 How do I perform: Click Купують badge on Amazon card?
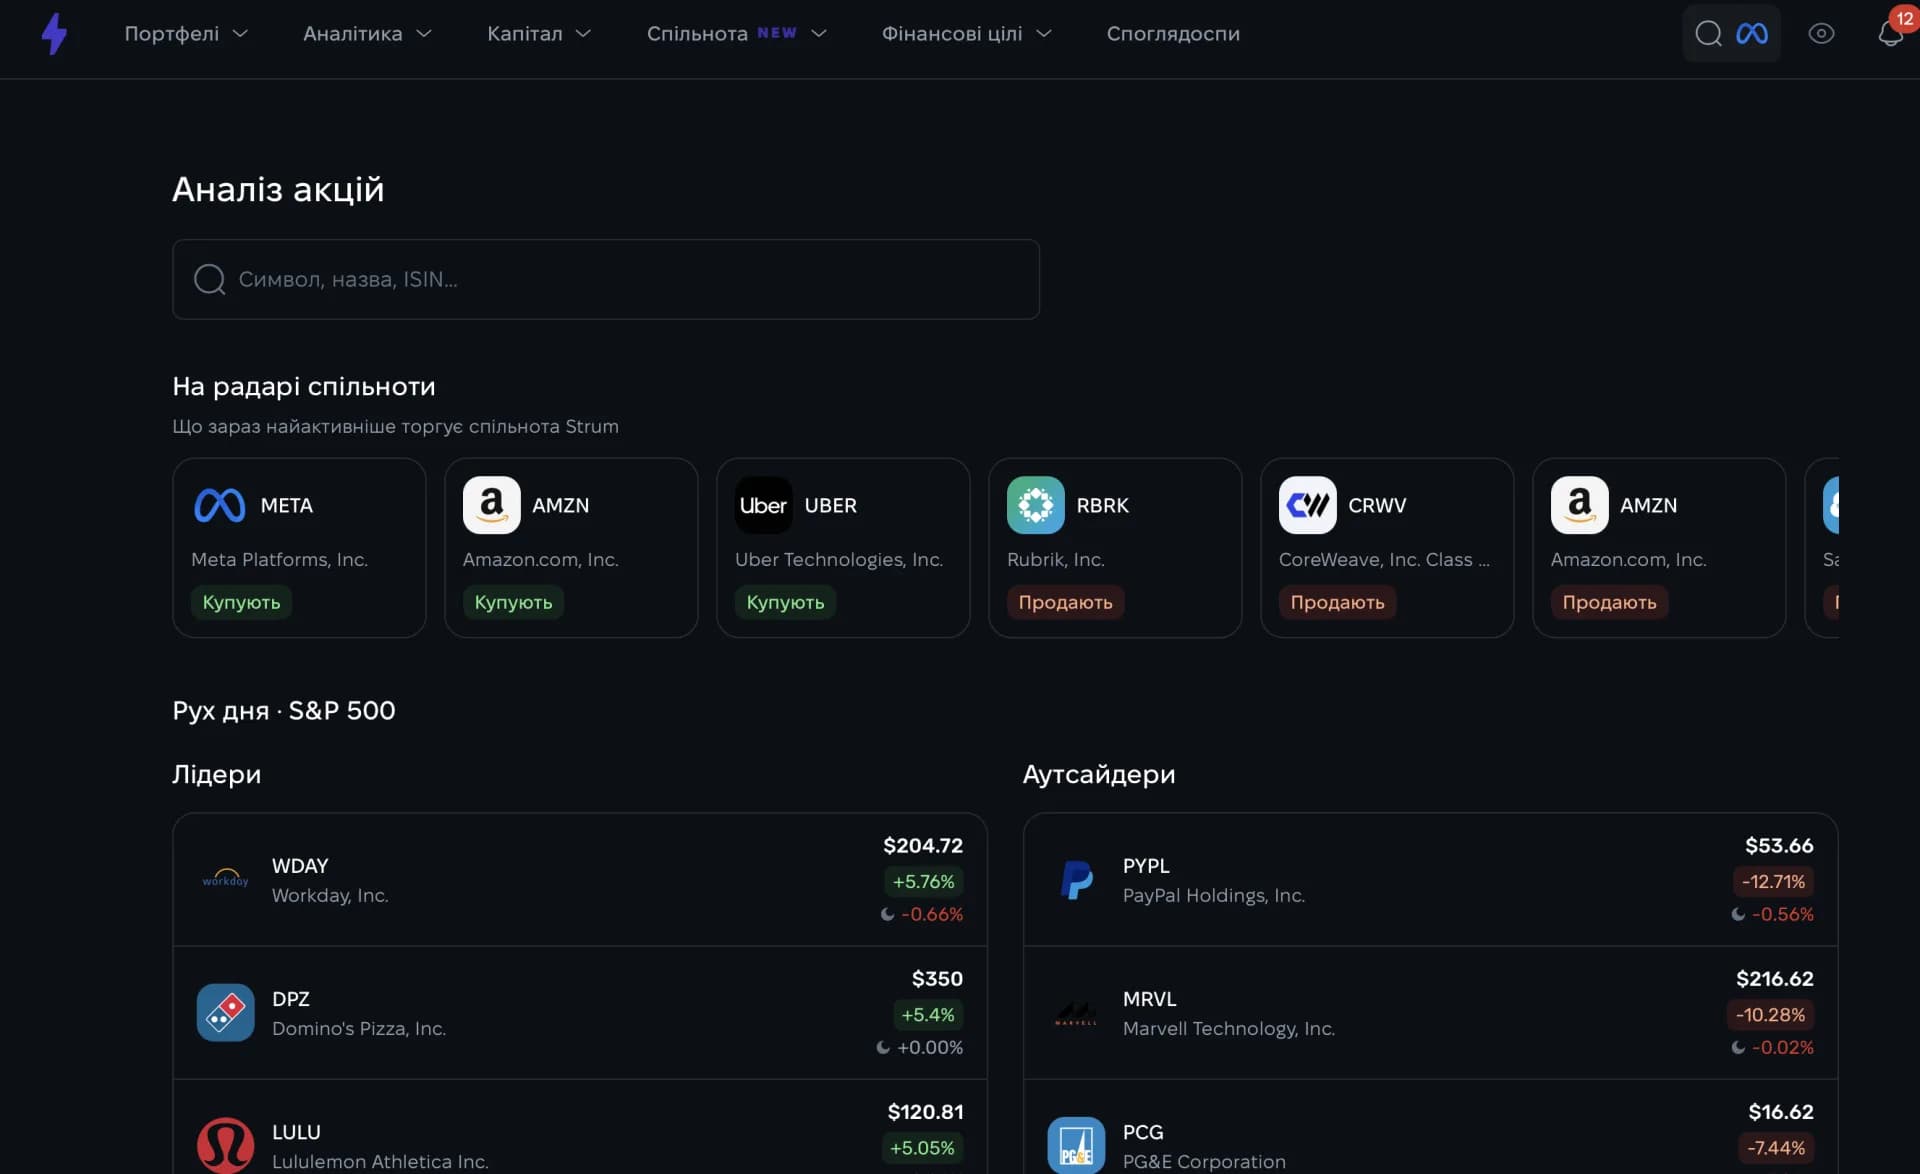(513, 602)
